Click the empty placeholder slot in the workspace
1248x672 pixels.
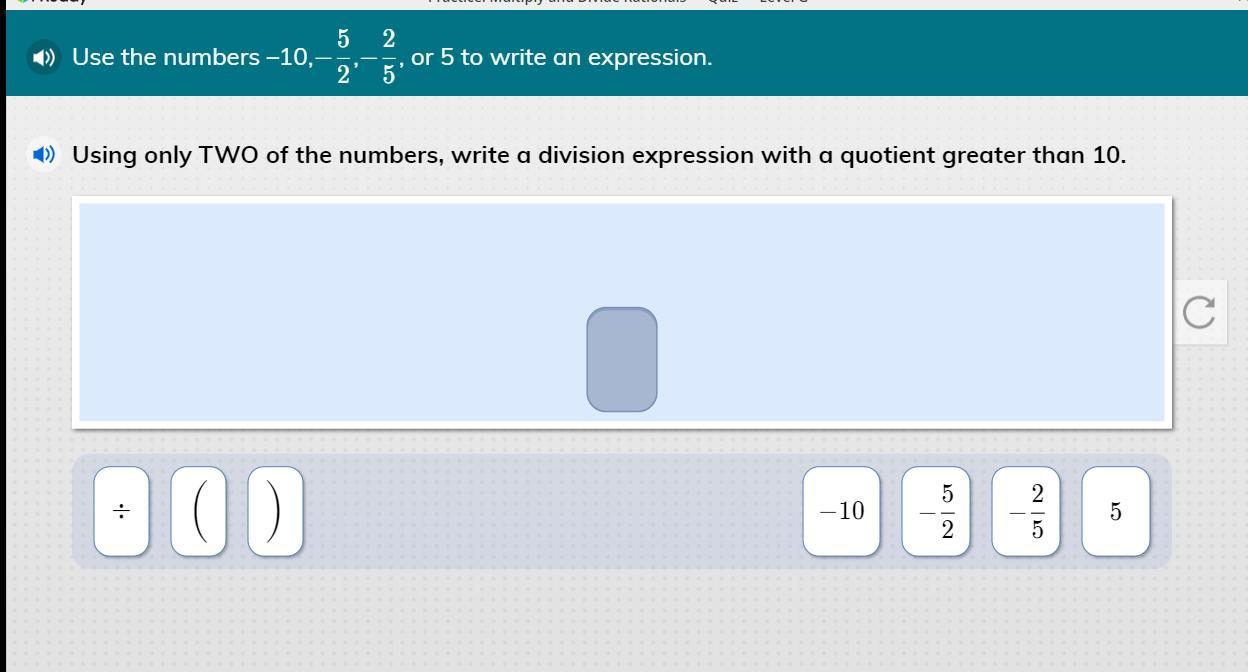coord(622,359)
